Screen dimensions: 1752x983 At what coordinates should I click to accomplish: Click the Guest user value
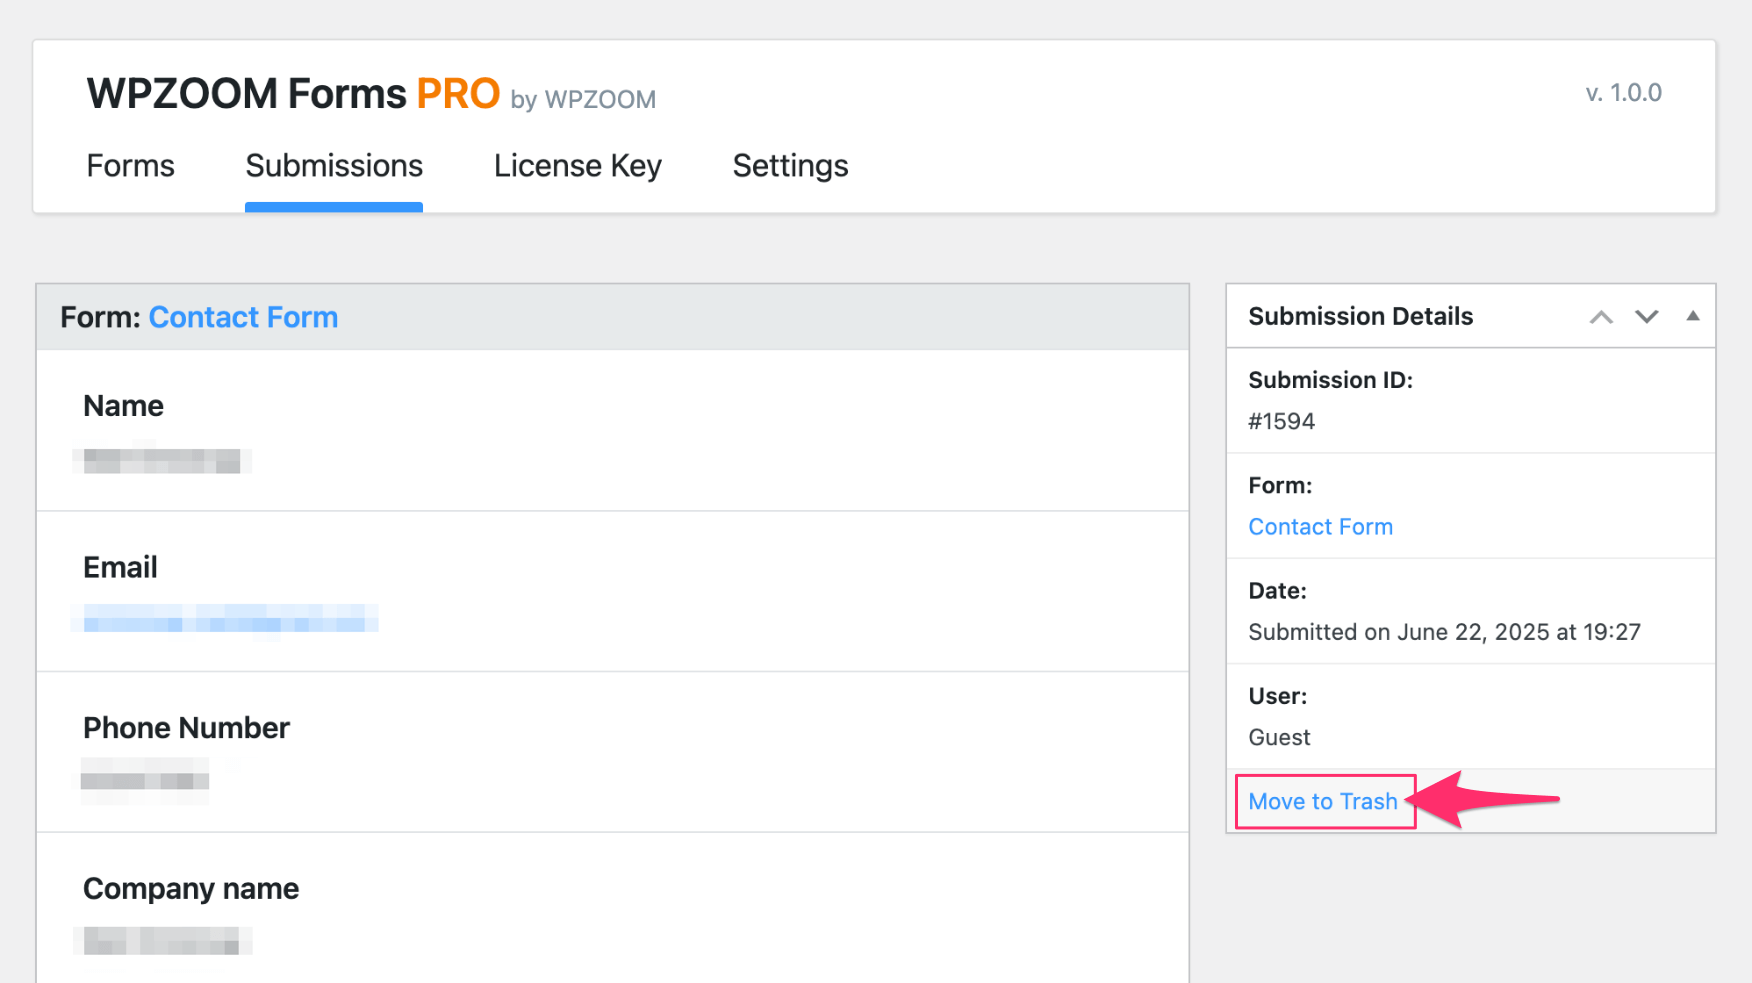(x=1279, y=738)
